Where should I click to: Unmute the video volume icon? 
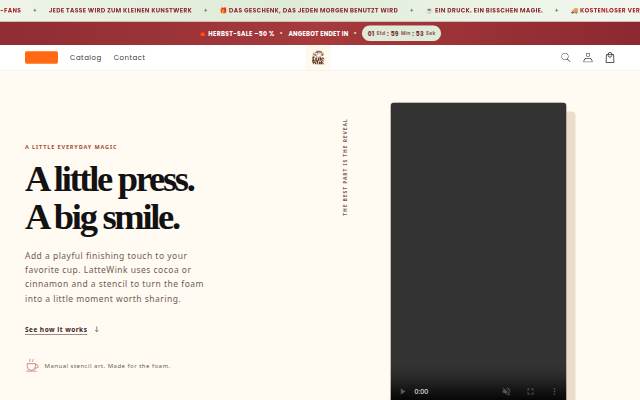tap(506, 391)
